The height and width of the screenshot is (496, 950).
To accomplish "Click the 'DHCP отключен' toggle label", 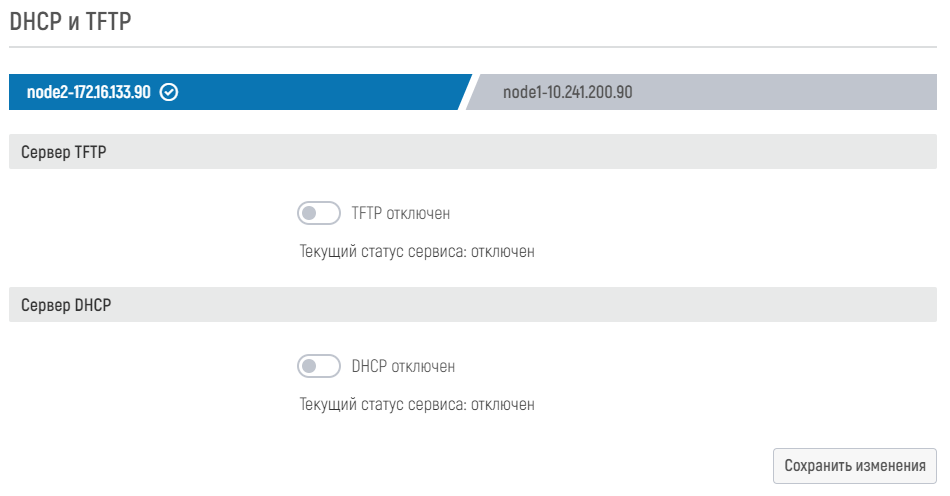I will 403,366.
